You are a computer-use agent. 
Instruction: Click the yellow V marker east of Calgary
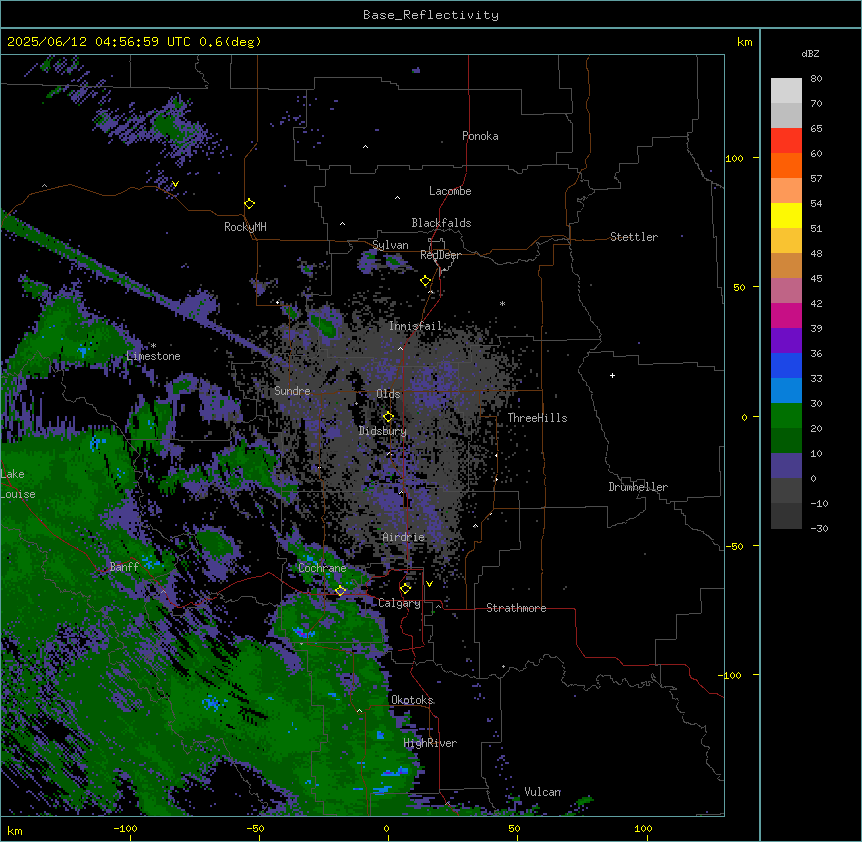tap(429, 584)
